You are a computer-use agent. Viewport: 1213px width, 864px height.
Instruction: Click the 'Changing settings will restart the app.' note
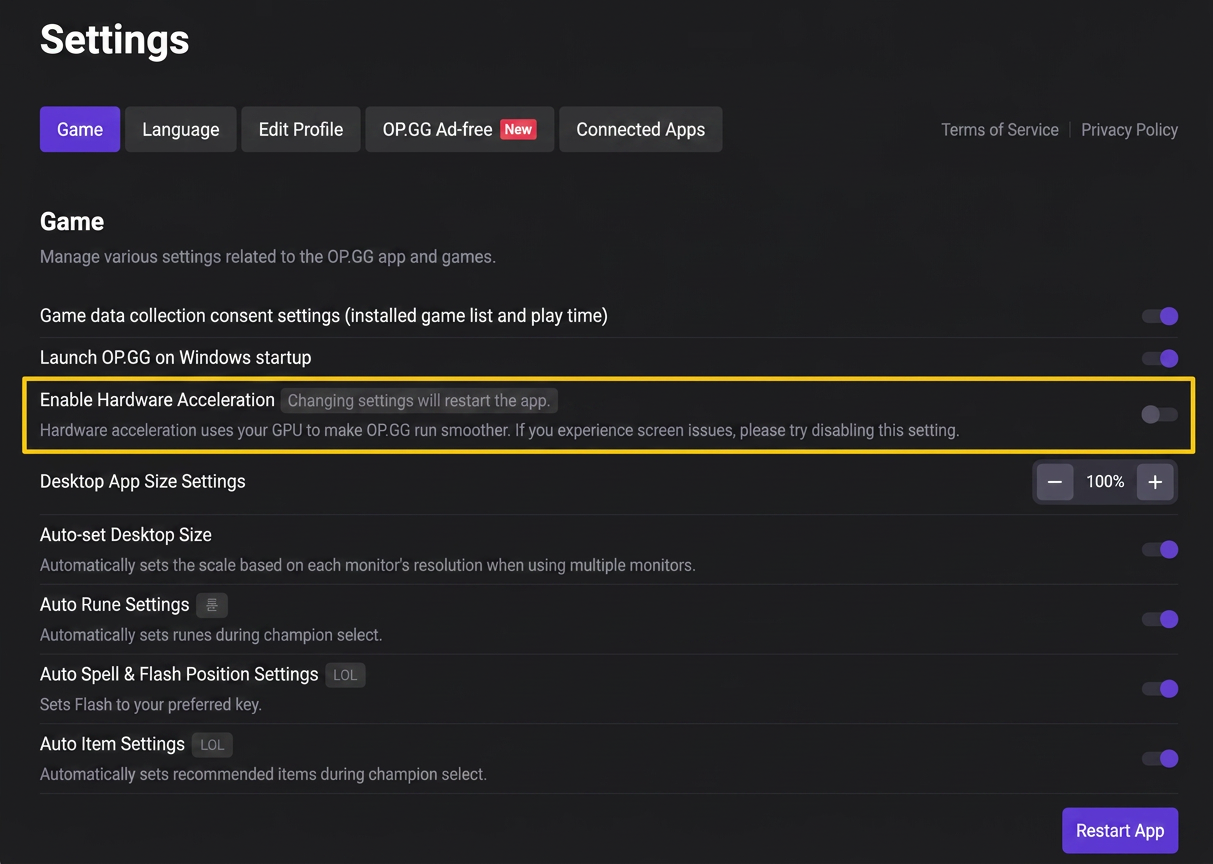coord(419,401)
